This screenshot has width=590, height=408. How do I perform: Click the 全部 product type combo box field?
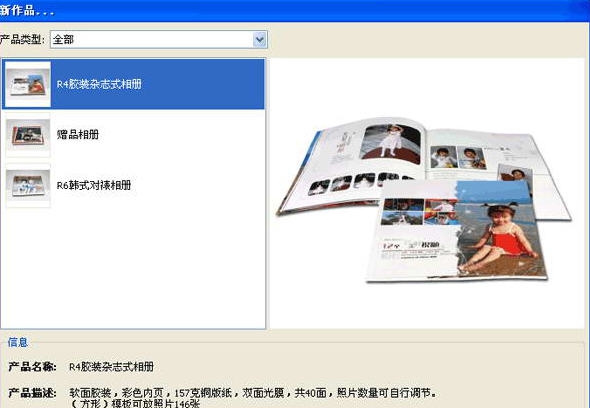158,40
